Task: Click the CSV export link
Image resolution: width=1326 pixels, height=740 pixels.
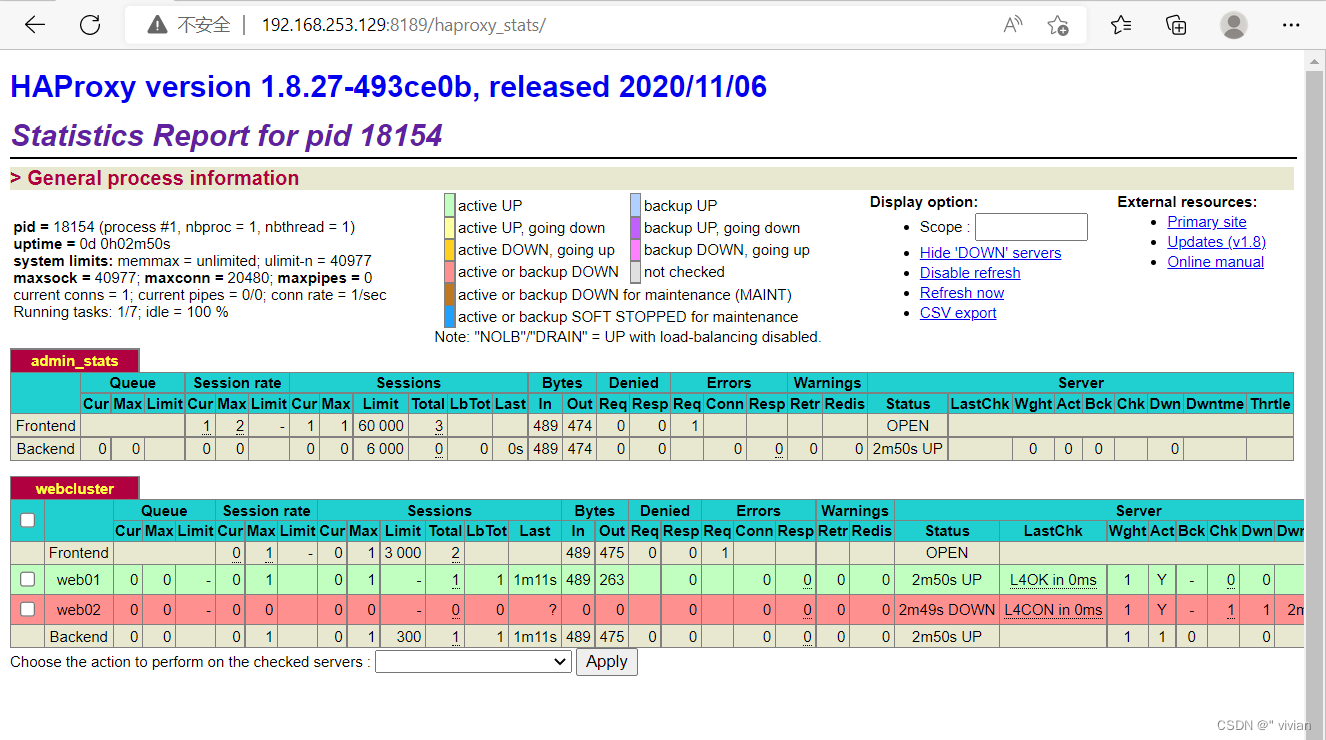Action: [x=957, y=312]
